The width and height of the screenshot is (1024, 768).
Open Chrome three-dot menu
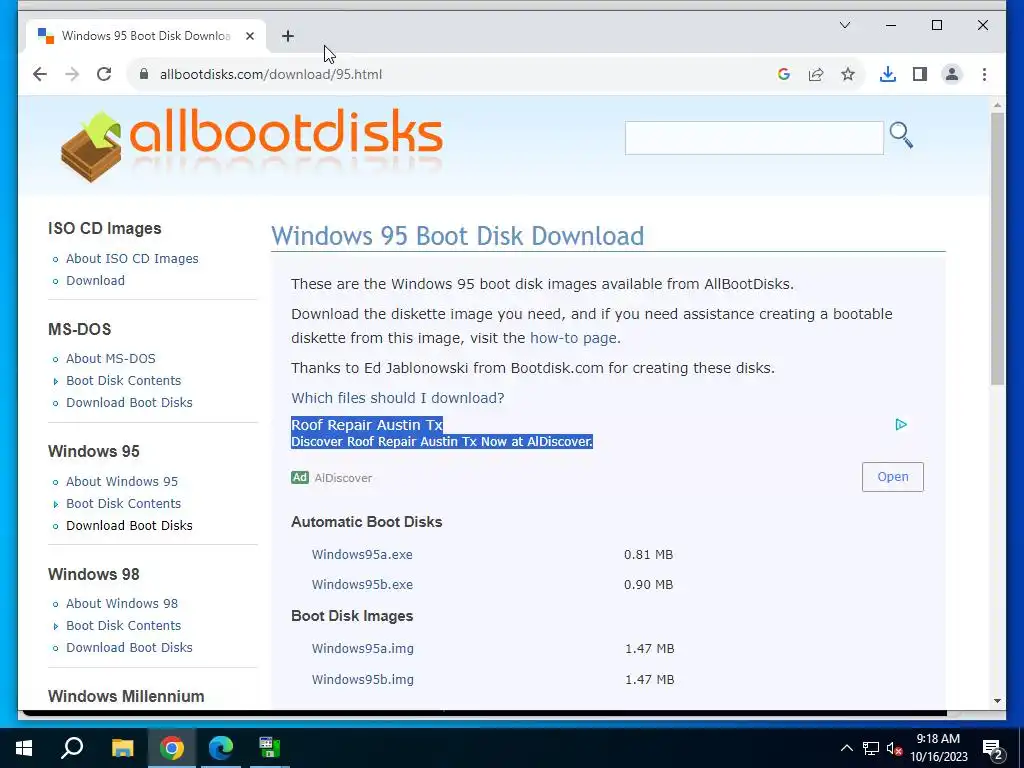pos(984,74)
